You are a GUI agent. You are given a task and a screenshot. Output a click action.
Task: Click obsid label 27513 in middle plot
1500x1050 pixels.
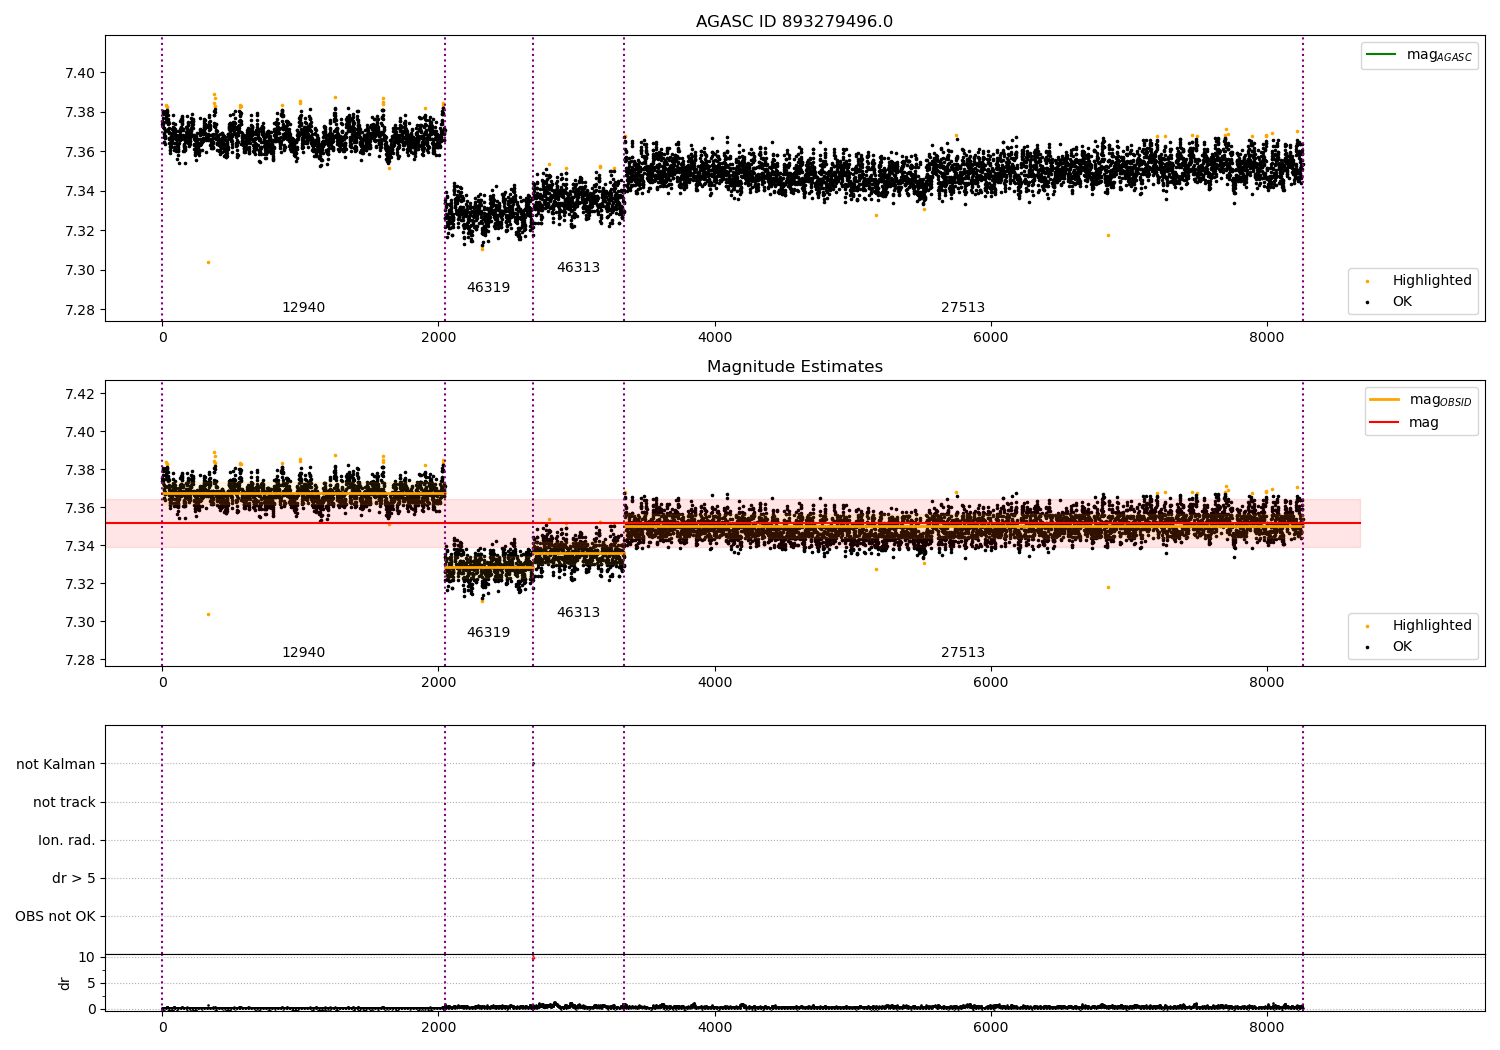[x=962, y=653]
